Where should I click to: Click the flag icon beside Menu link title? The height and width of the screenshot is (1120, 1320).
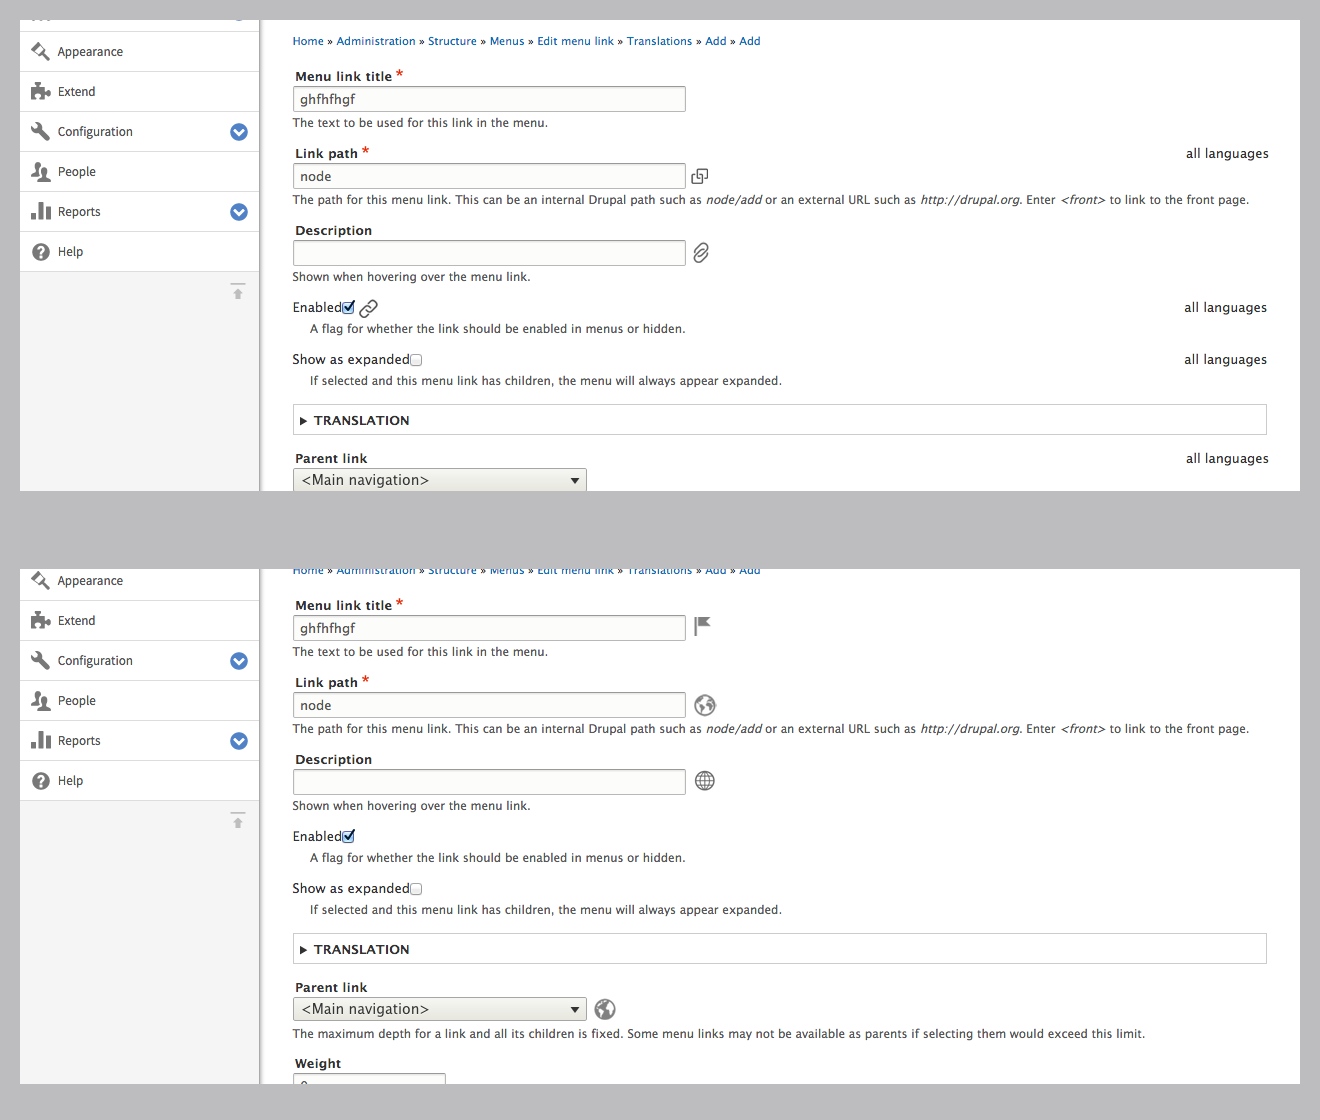click(x=702, y=626)
